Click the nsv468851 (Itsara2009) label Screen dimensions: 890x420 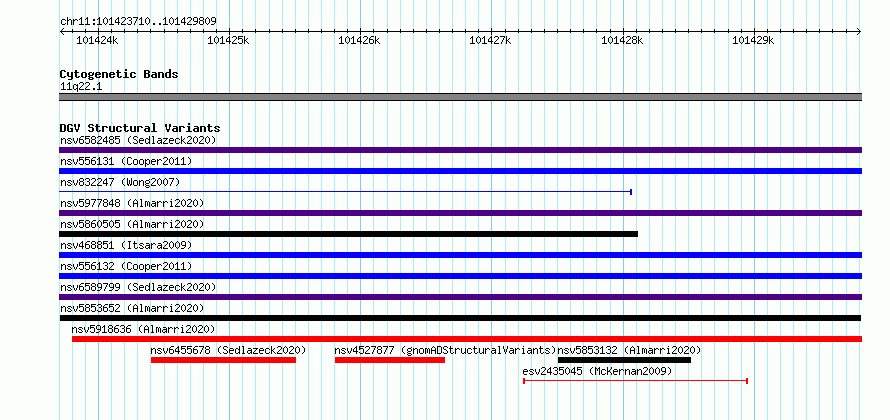click(x=126, y=245)
